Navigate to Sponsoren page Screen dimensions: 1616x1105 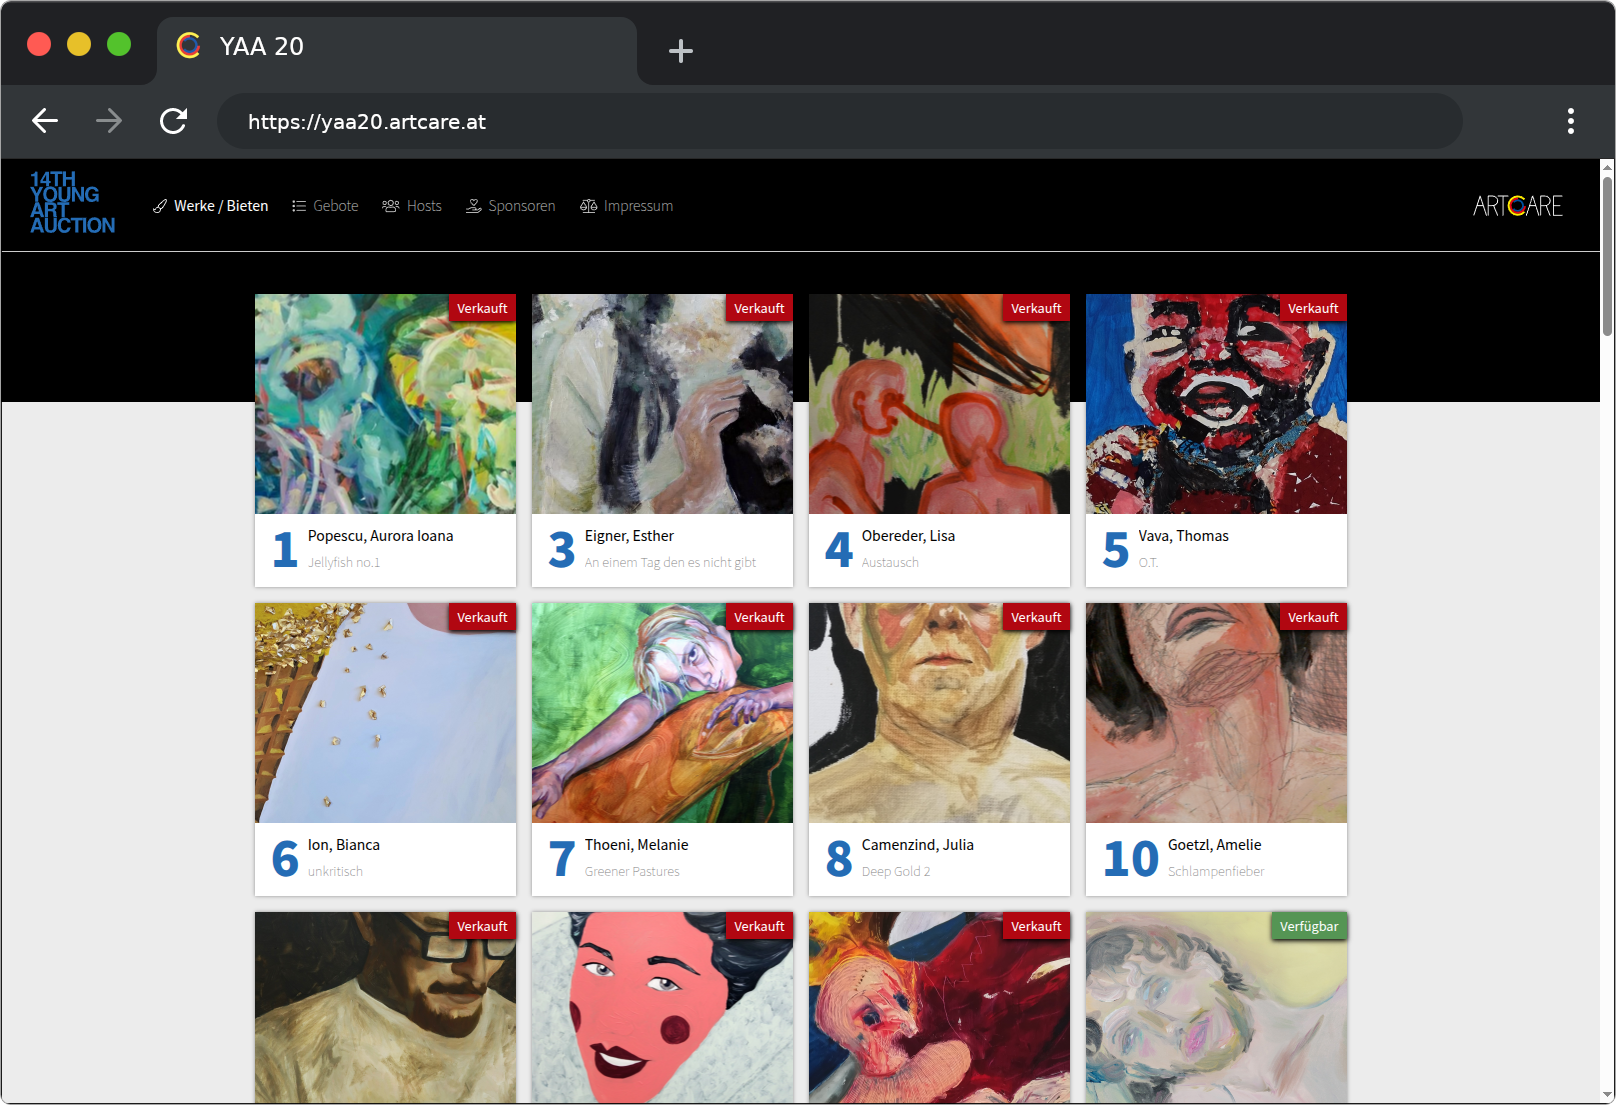511,206
